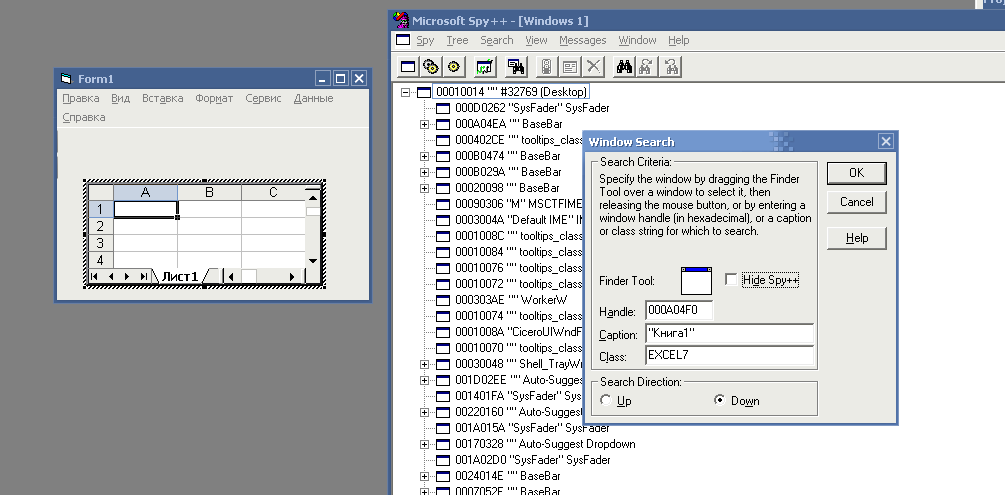Open the Вставка menu in Form1
The height and width of the screenshot is (495, 1005).
click(163, 98)
